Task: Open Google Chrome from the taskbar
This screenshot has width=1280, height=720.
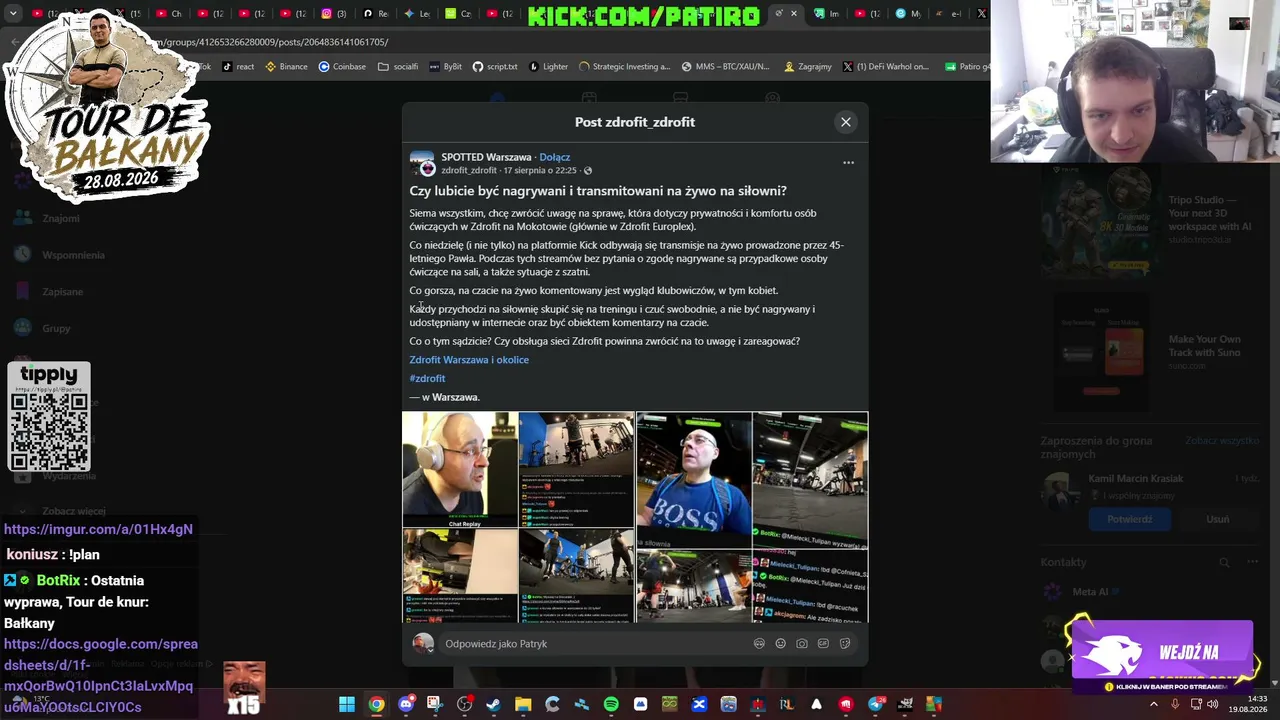Action: click(x=376, y=704)
